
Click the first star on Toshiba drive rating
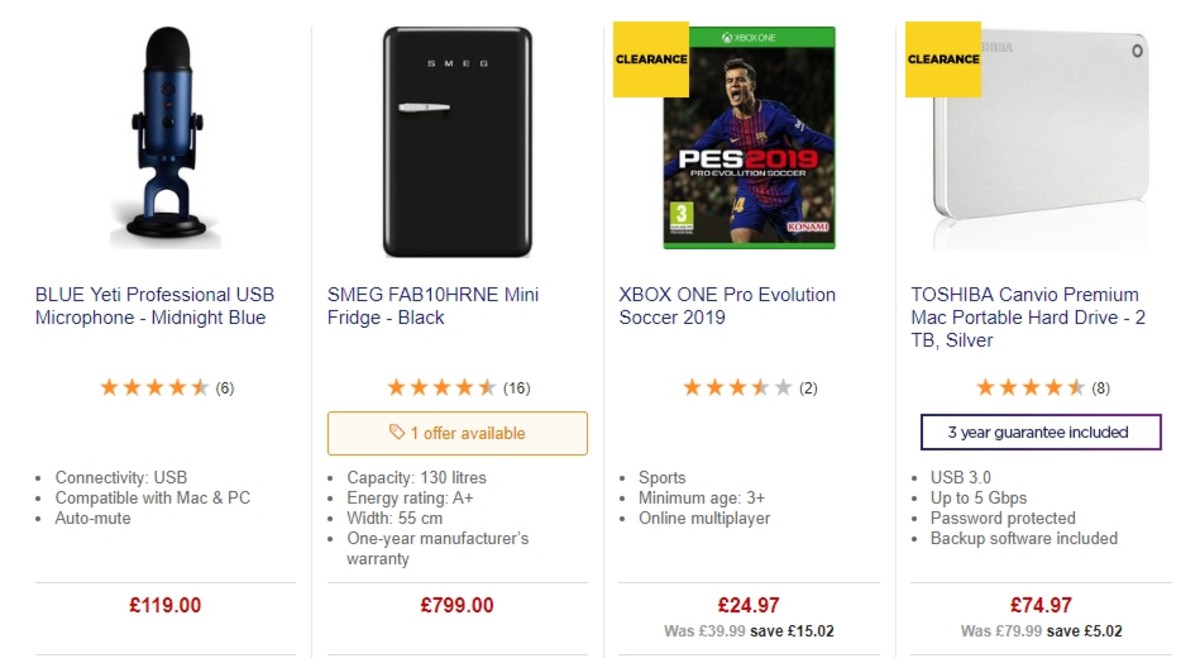[985, 386]
